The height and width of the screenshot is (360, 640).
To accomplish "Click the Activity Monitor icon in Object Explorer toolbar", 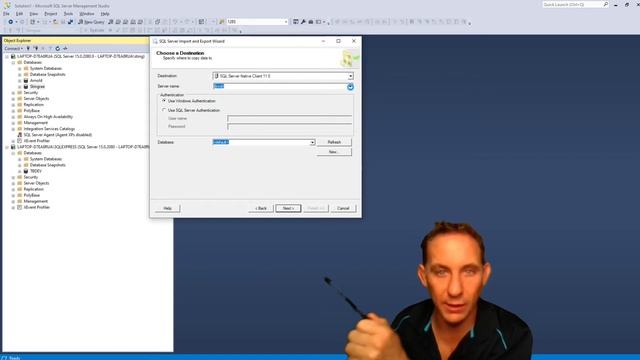I will tap(65, 49).
